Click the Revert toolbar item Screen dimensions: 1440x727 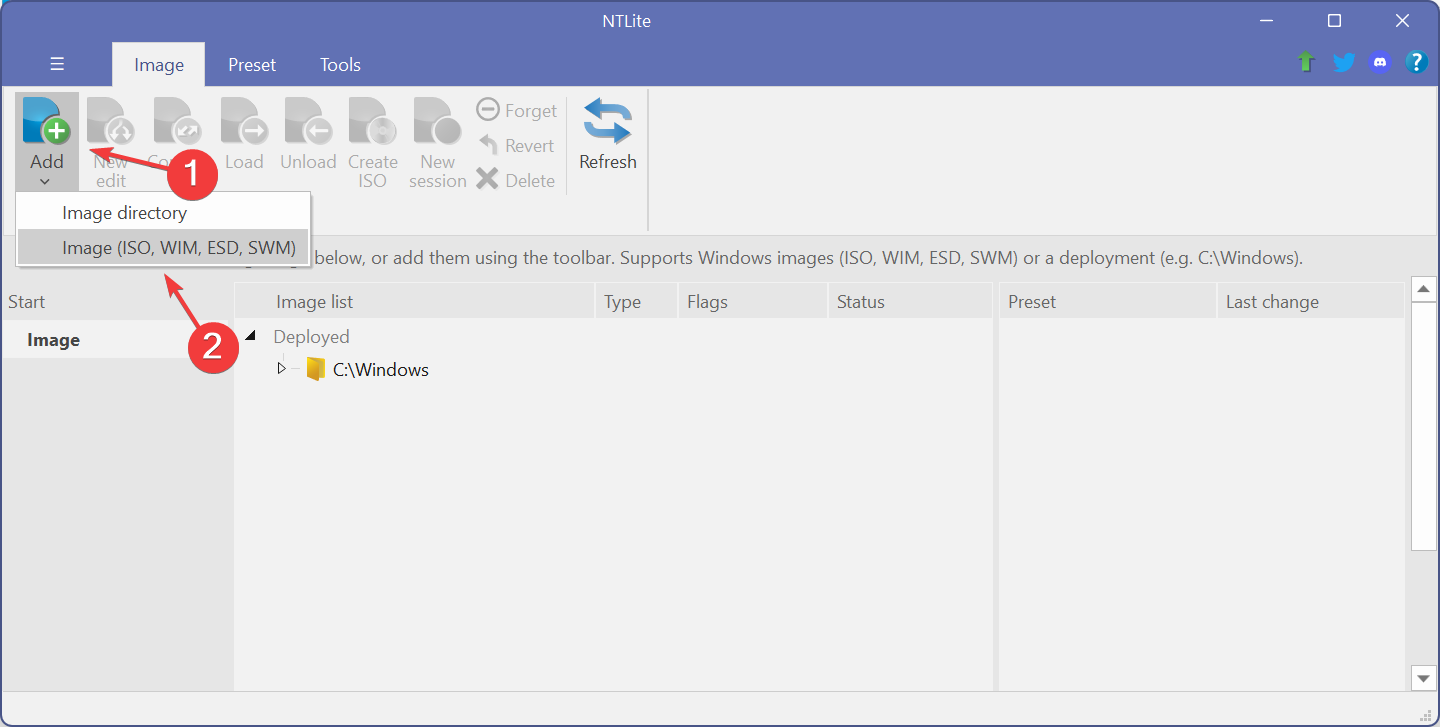517,146
